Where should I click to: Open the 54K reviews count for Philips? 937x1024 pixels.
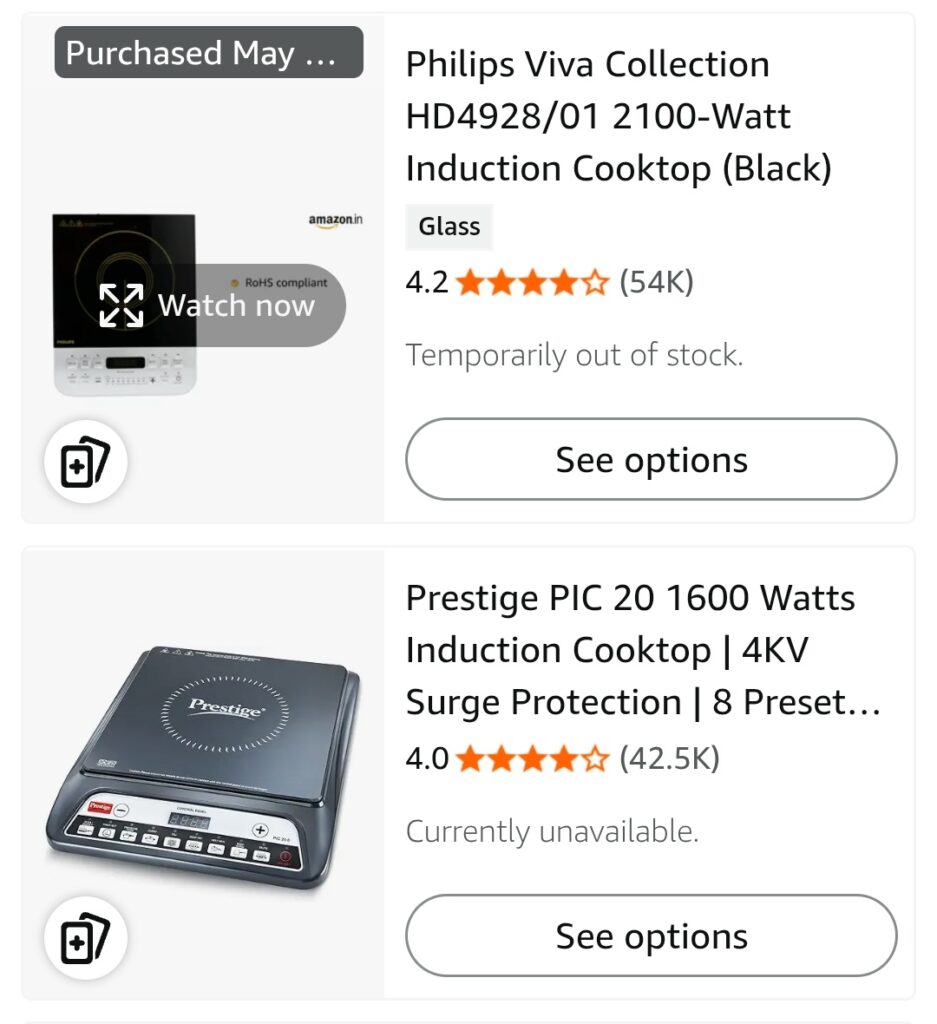tap(656, 283)
